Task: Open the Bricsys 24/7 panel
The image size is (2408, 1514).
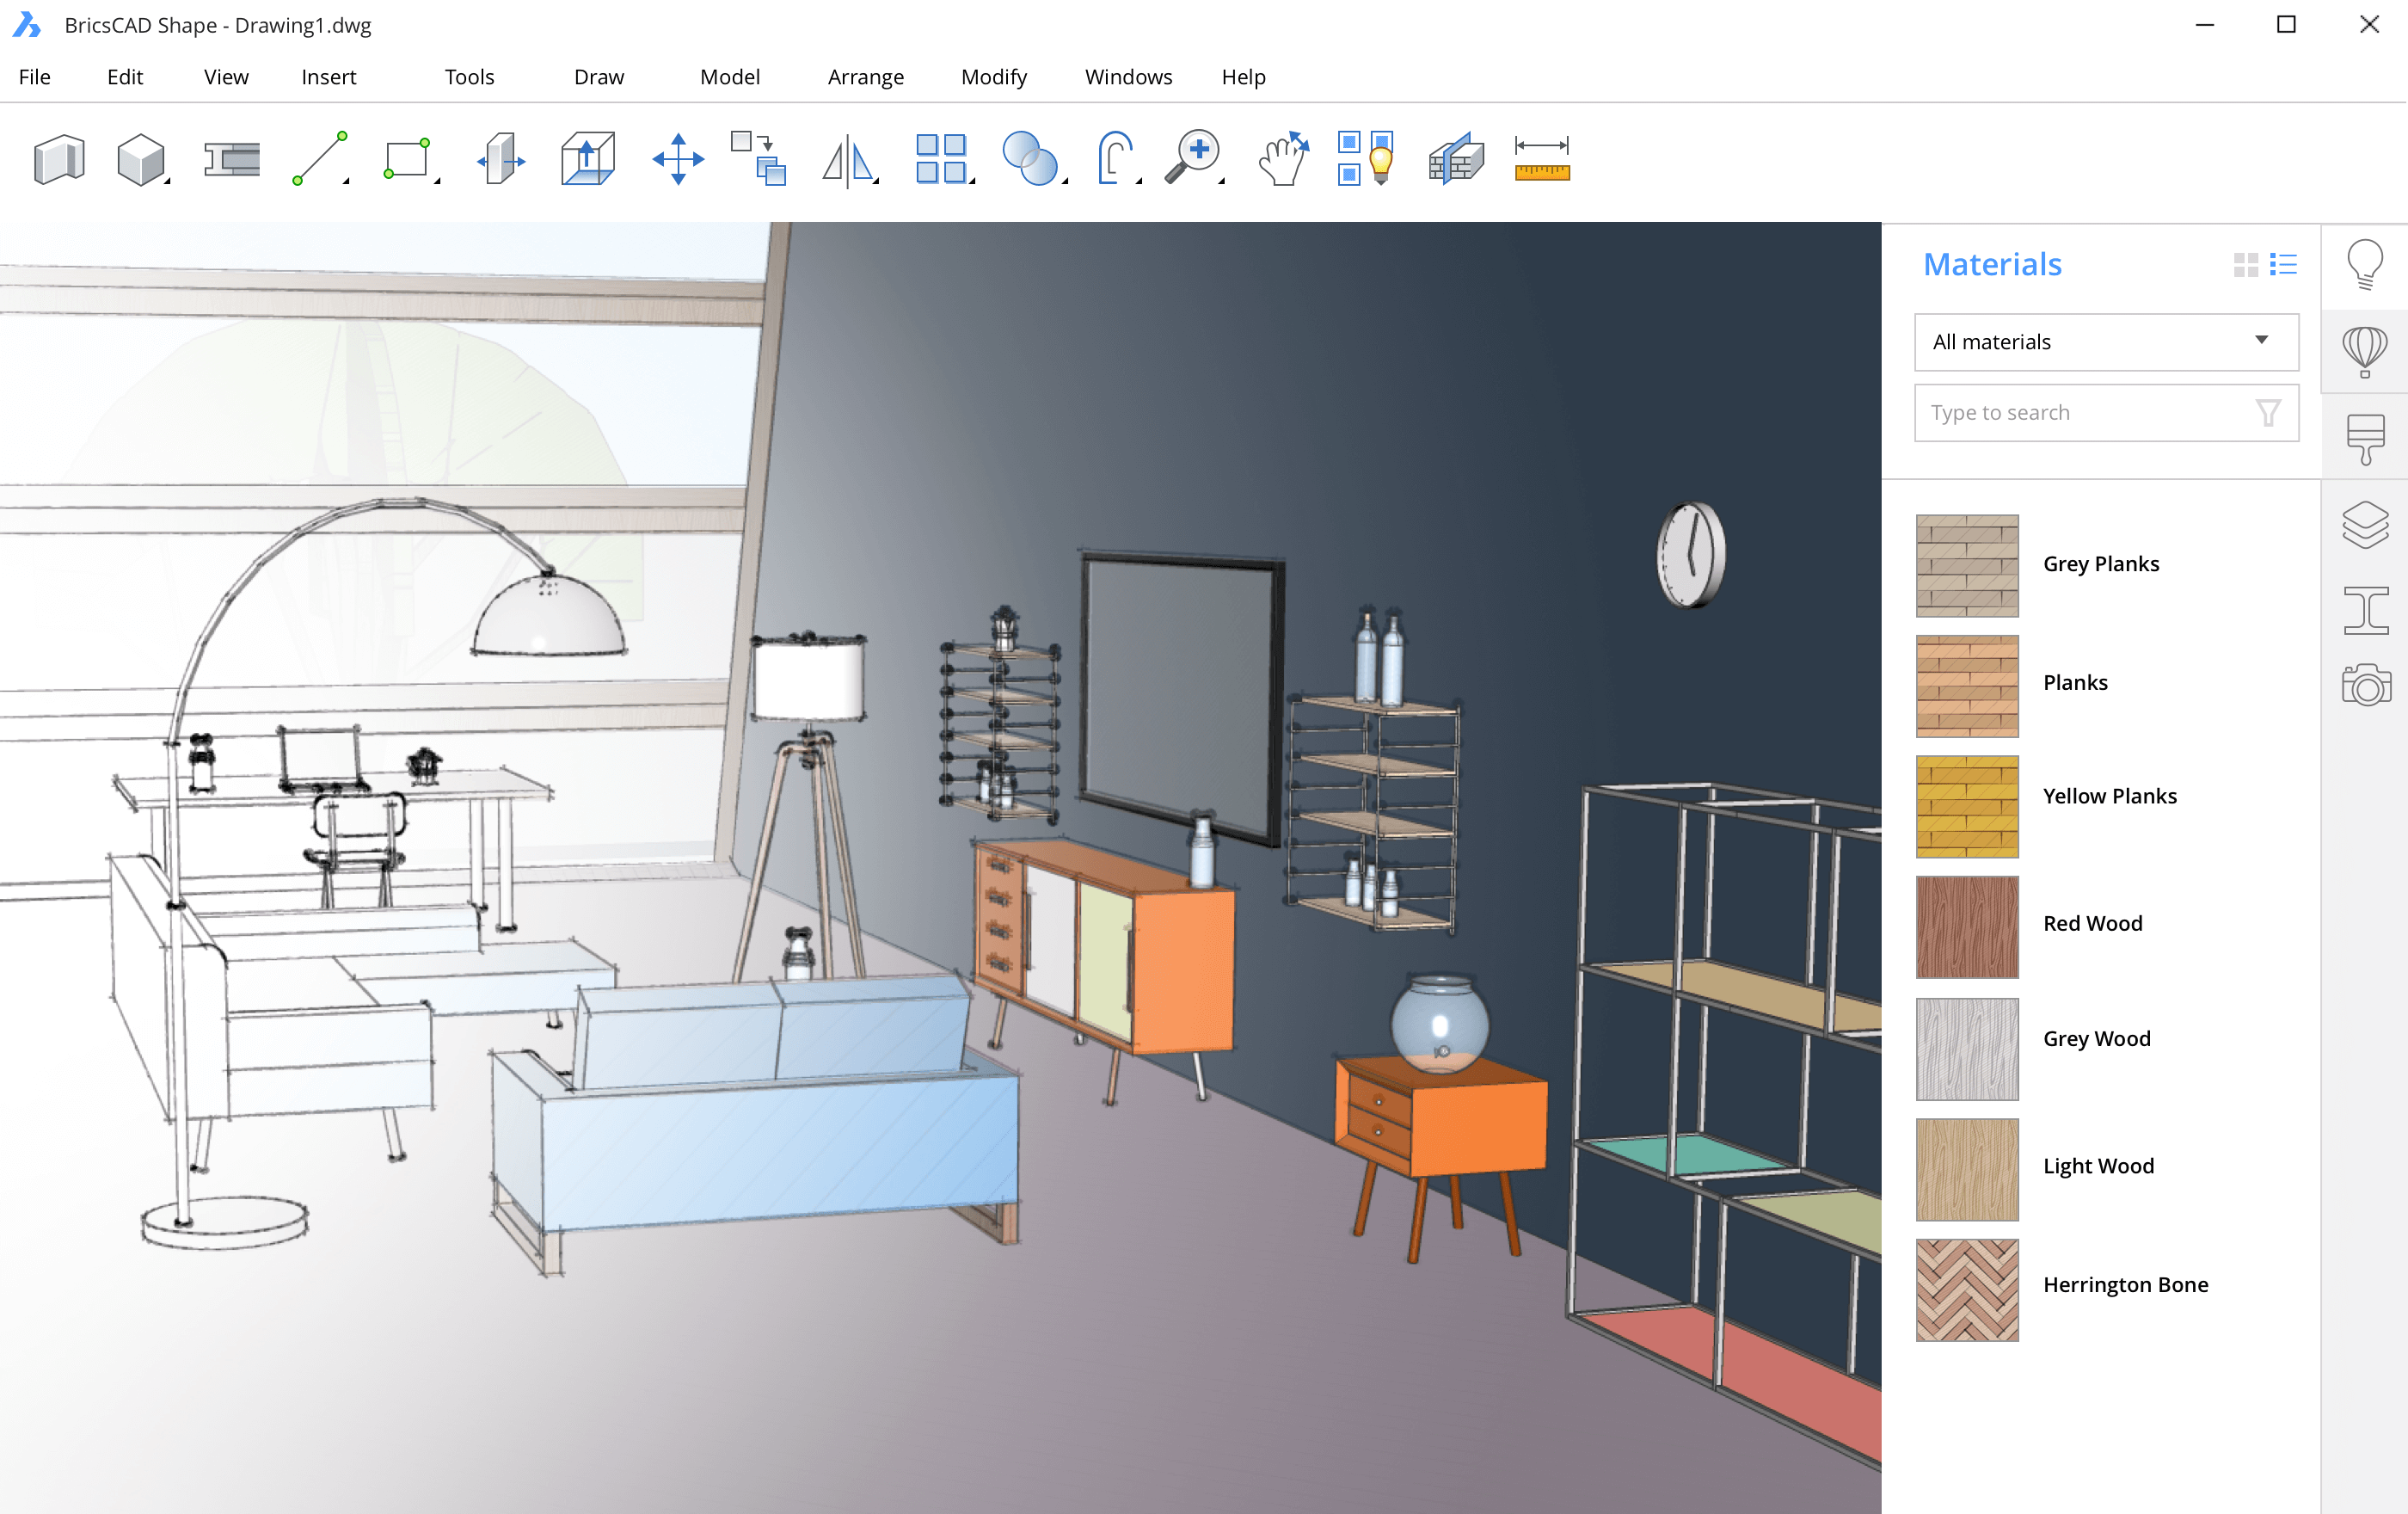Action: 2366,350
